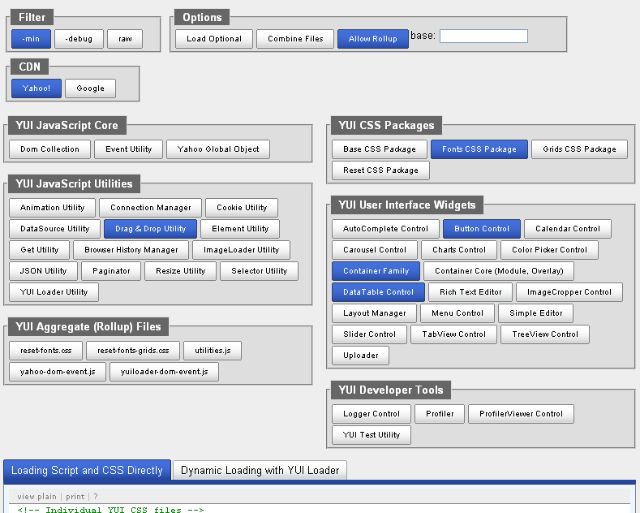Toggle Event Utility in JavaScript Core

[x=129, y=149]
